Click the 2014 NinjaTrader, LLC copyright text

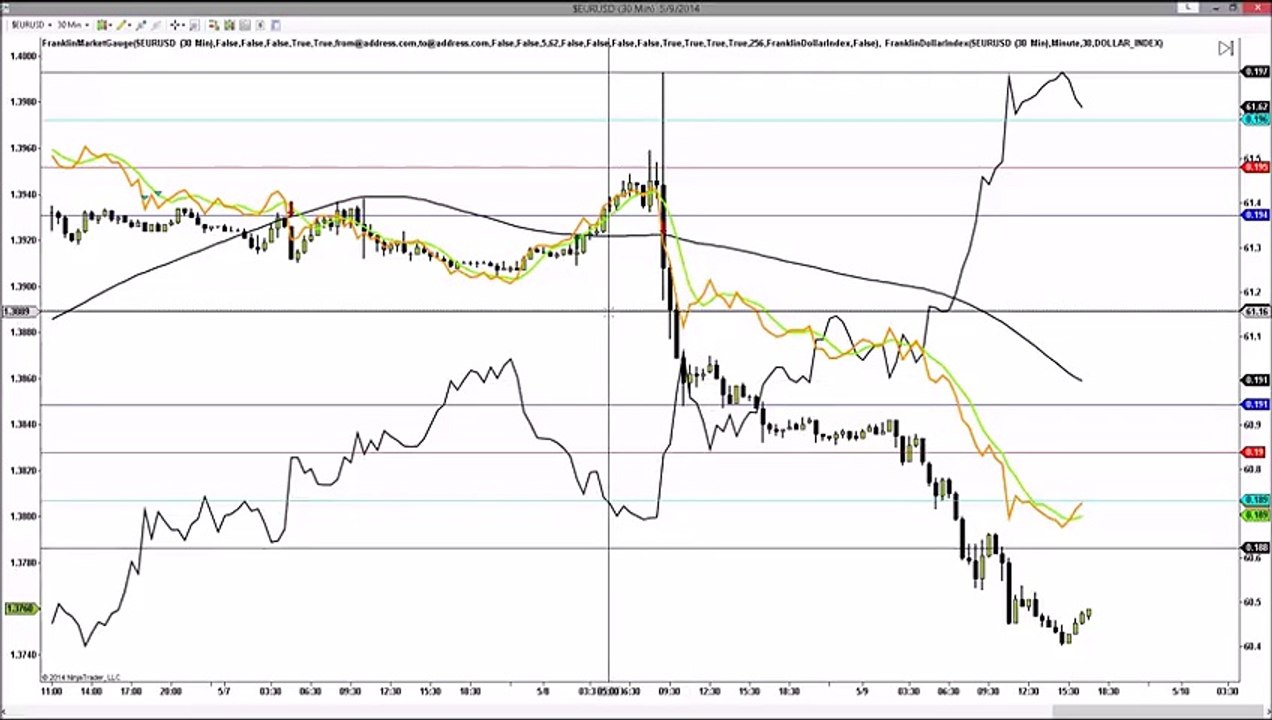point(81,677)
